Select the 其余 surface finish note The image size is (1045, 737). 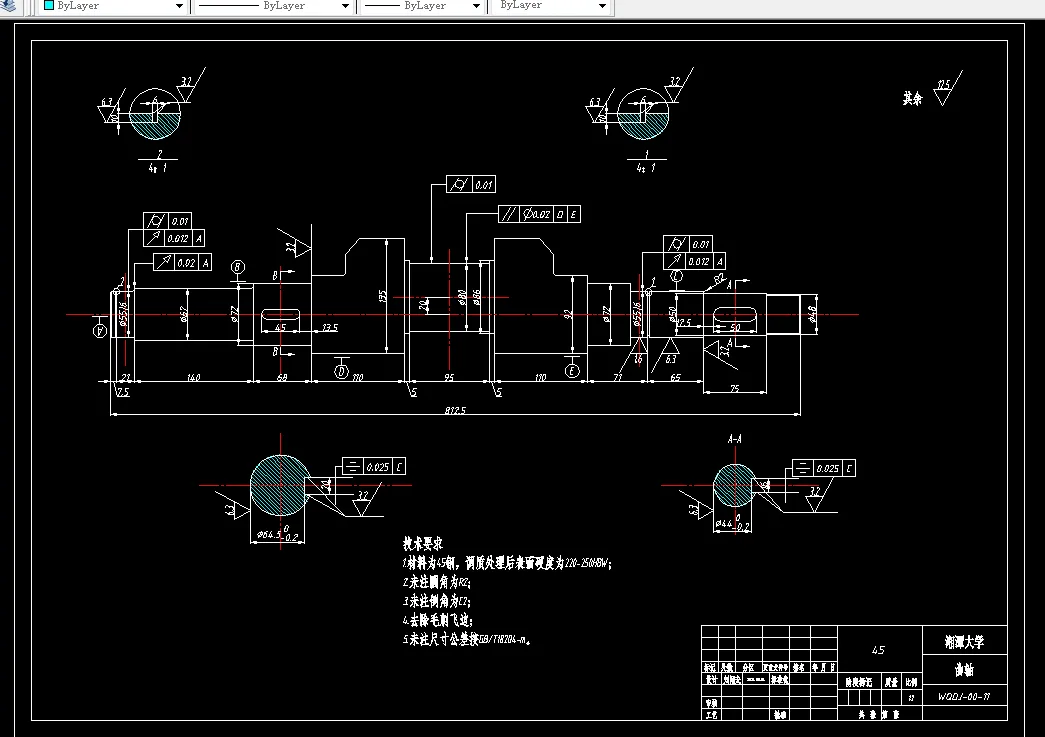click(913, 99)
